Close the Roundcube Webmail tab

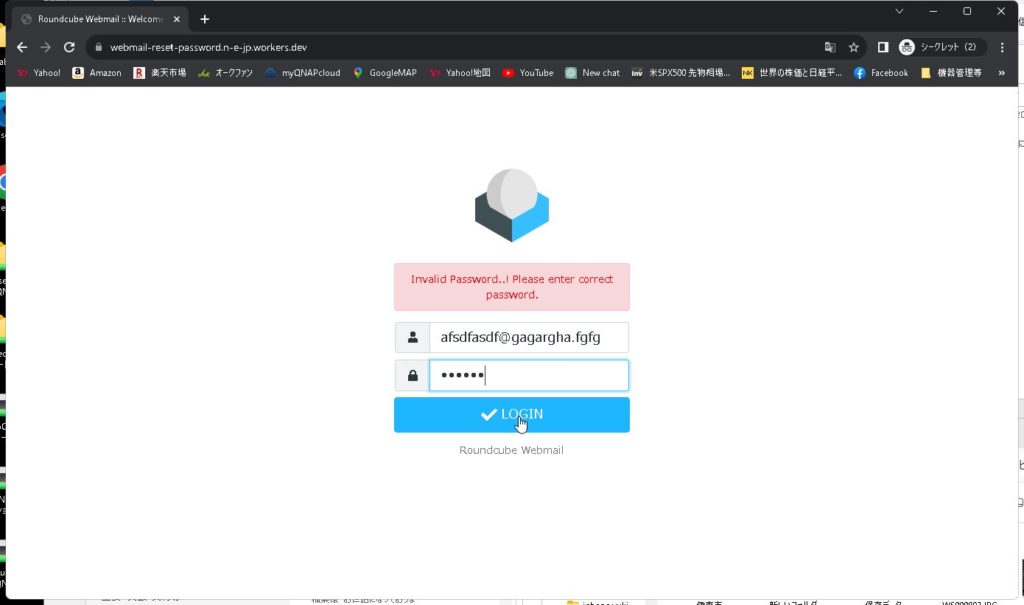tap(177, 19)
